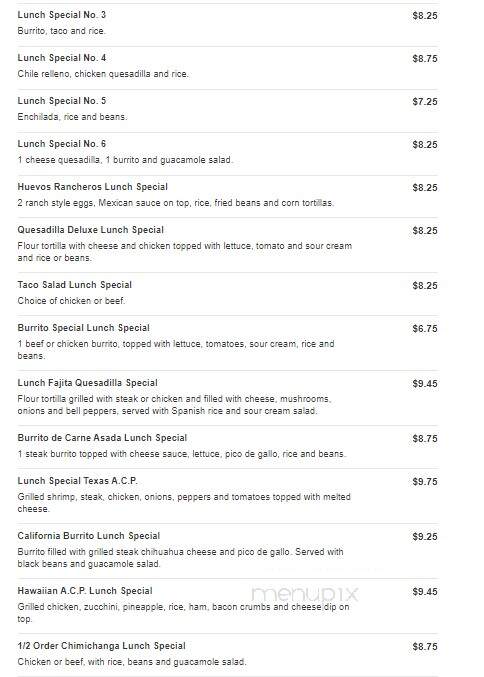Screen dimensions: 484x677
Task: Select Lunch Special Texas A.C.P.
Action: pyautogui.click(x=78, y=481)
